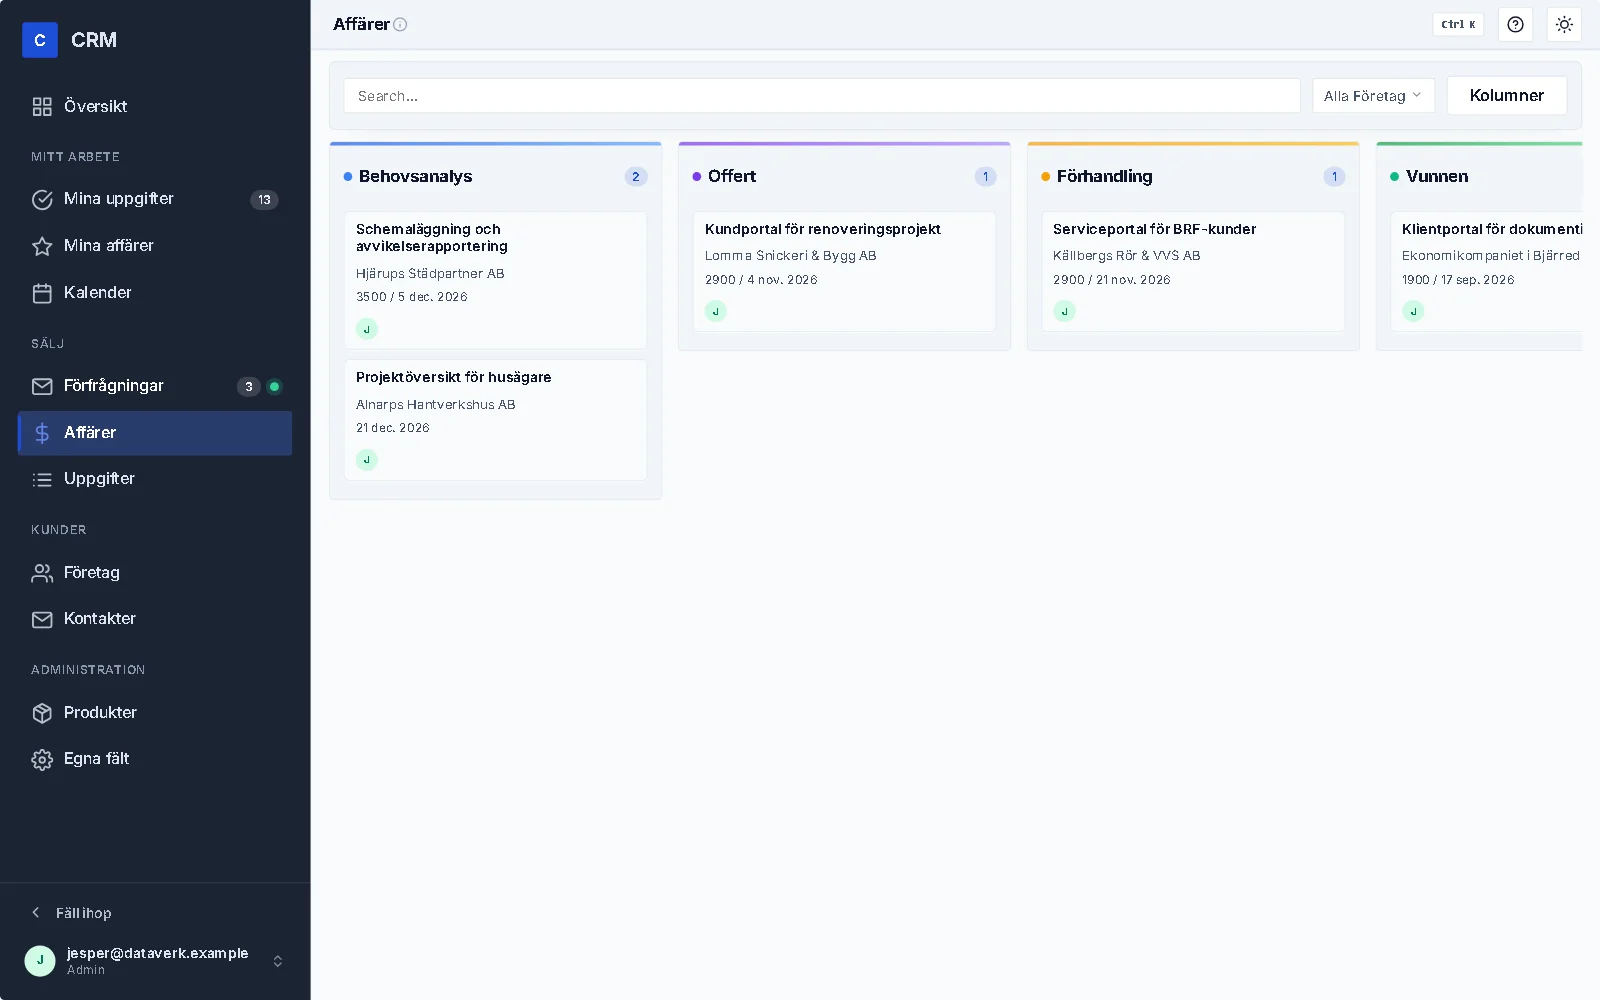Go to Förfrågningar in the sidebar
The image size is (1600, 1000).
click(x=155, y=386)
